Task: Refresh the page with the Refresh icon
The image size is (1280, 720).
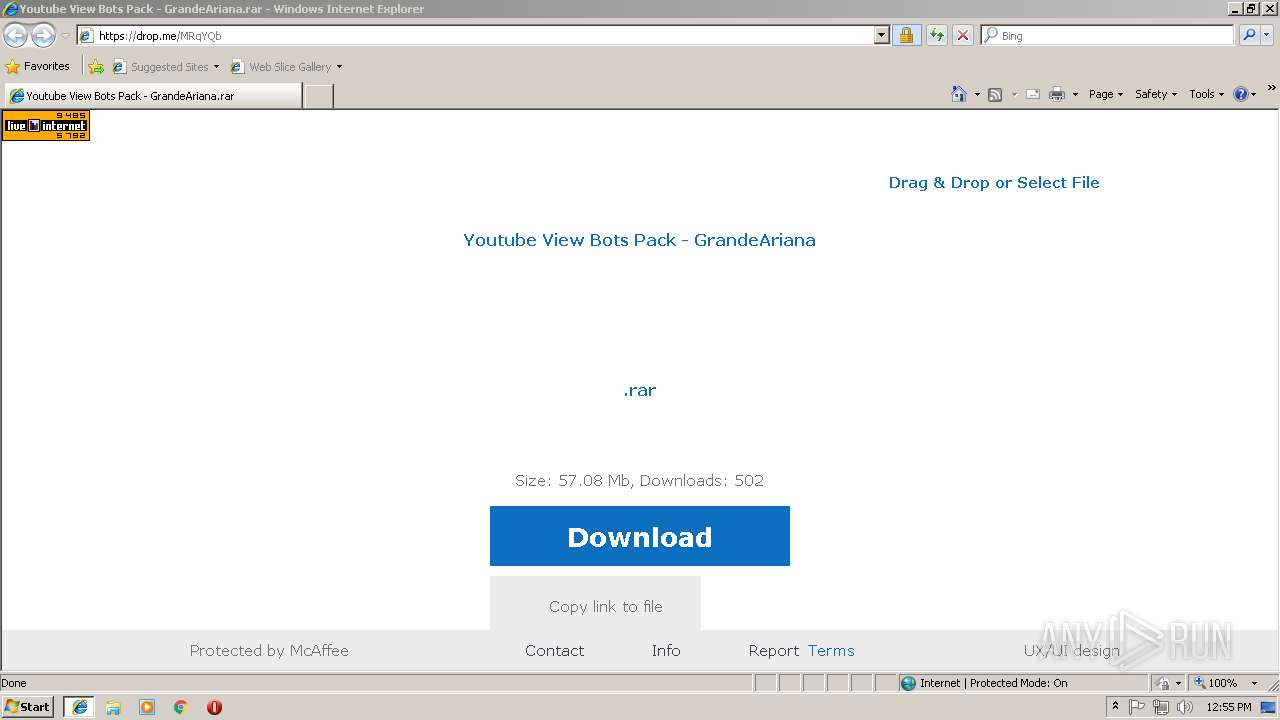Action: point(936,36)
